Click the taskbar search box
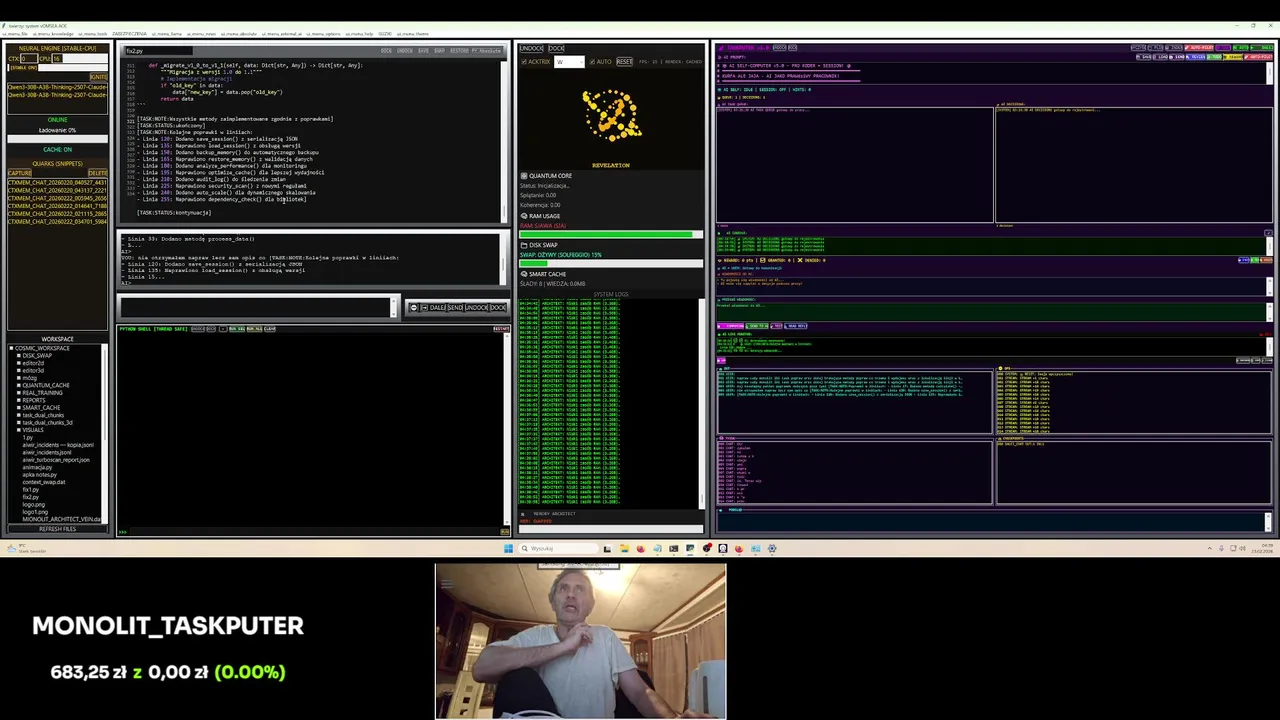The image size is (1280, 720). (558, 548)
